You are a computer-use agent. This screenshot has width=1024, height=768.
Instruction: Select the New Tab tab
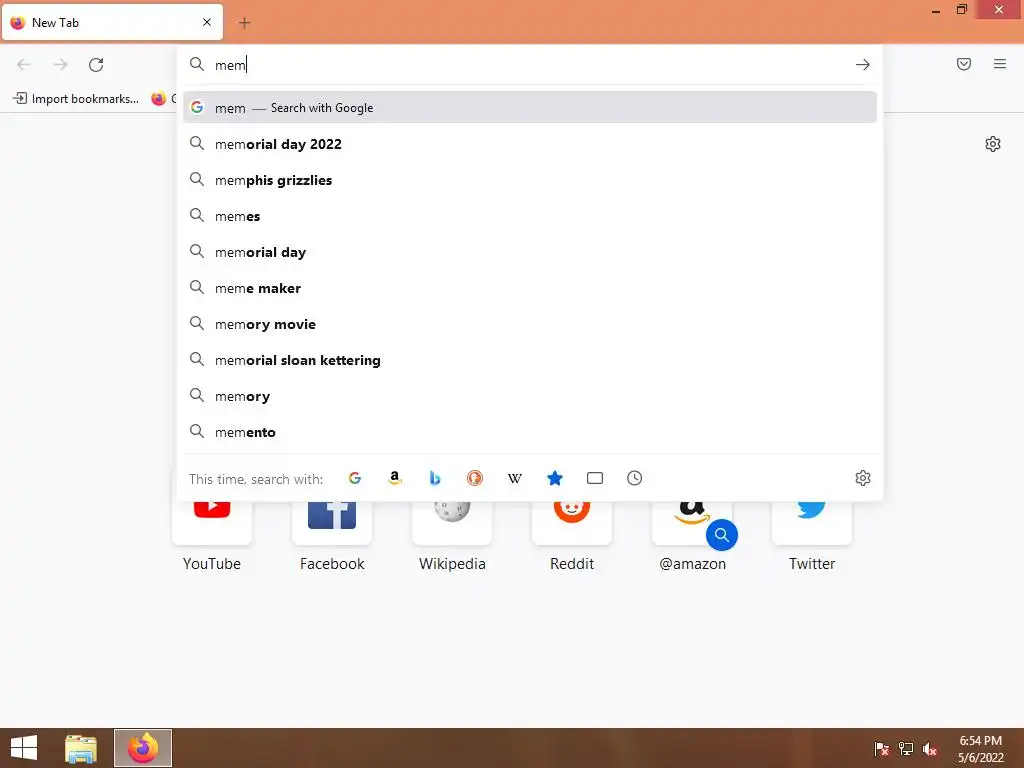[x=112, y=22]
